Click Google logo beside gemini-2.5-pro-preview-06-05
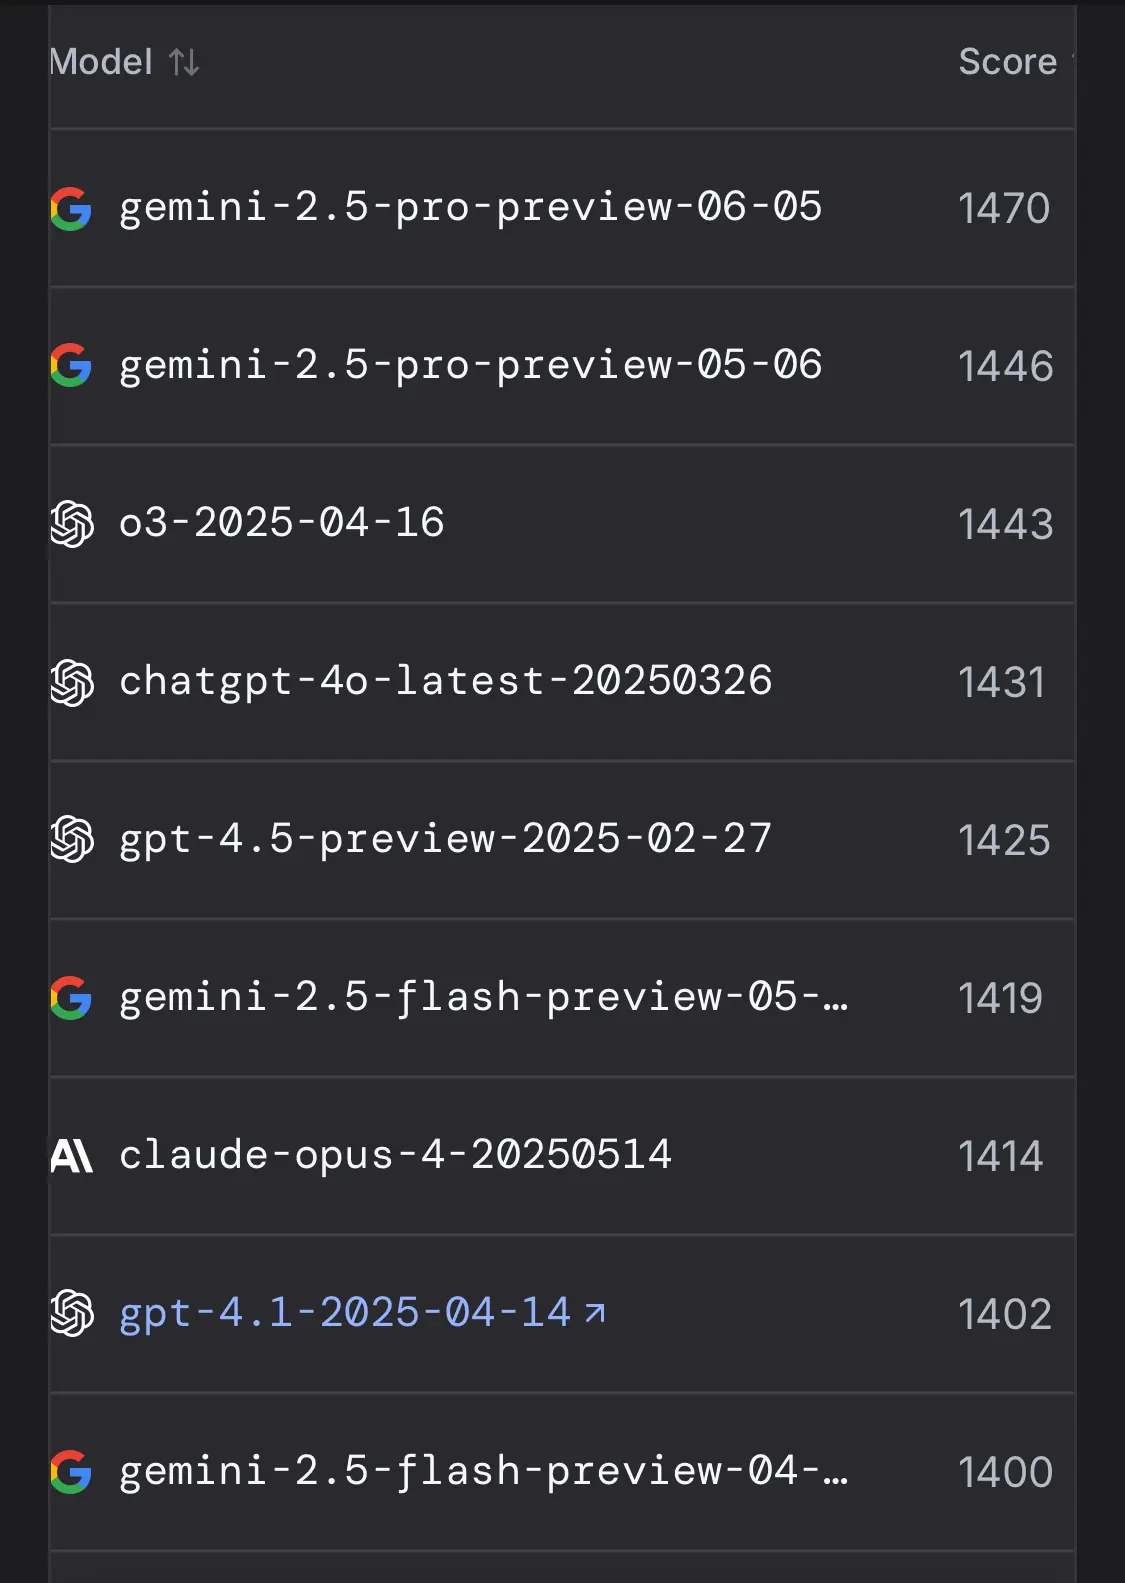 point(71,208)
